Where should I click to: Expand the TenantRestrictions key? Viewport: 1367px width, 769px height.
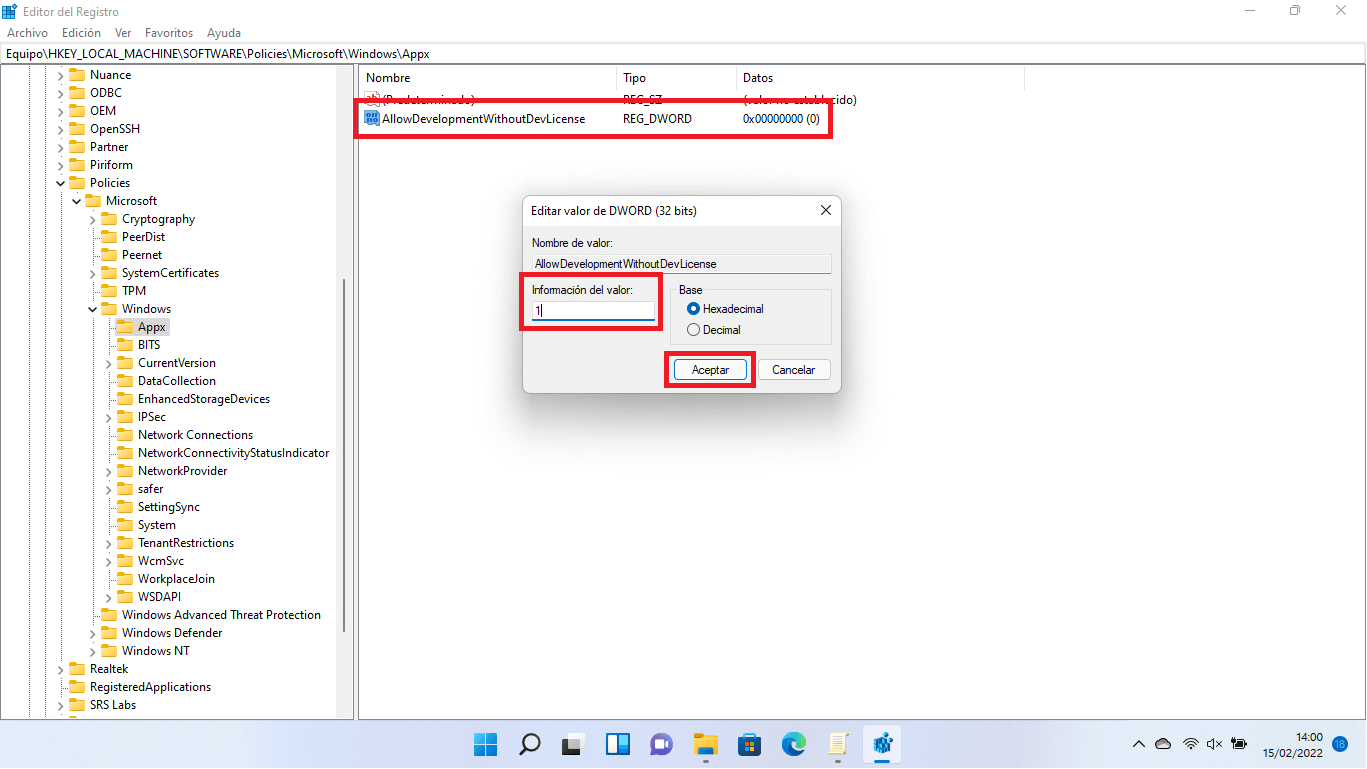[108, 543]
